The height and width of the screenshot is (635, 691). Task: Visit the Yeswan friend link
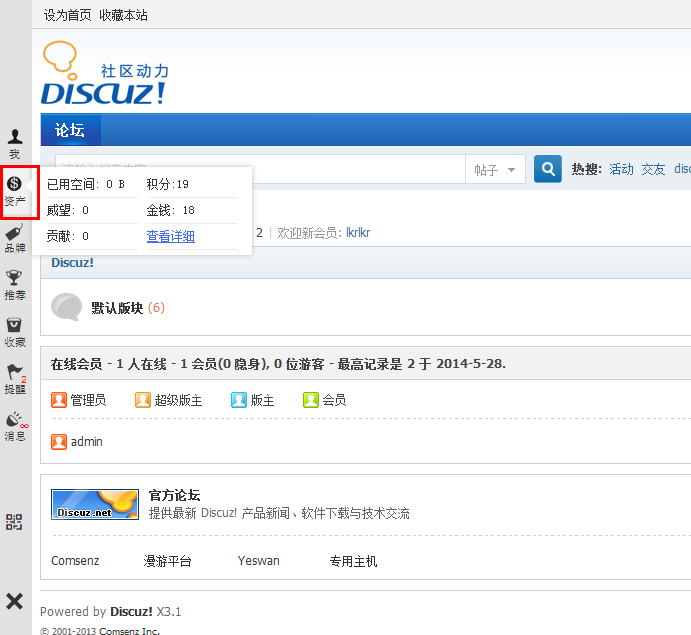[x=259, y=561]
